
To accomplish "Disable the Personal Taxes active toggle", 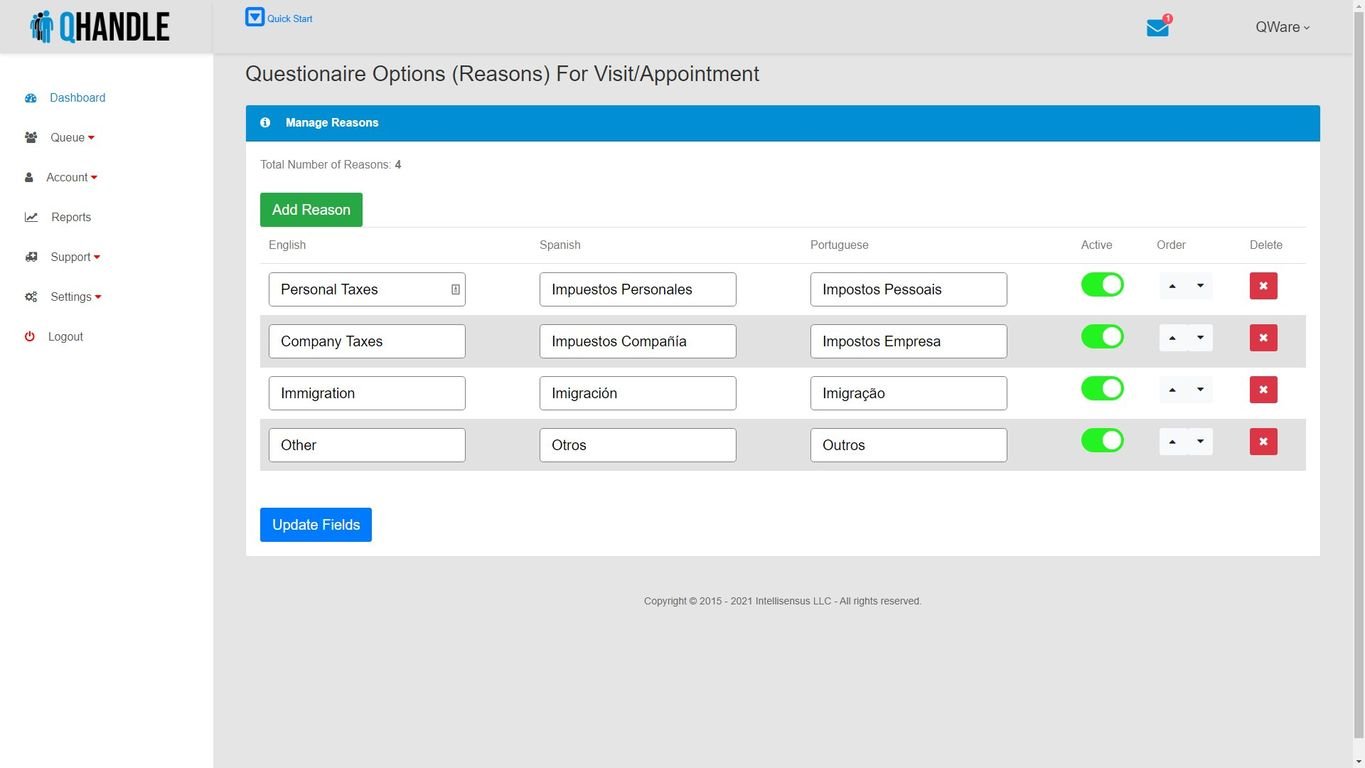I will (x=1102, y=285).
